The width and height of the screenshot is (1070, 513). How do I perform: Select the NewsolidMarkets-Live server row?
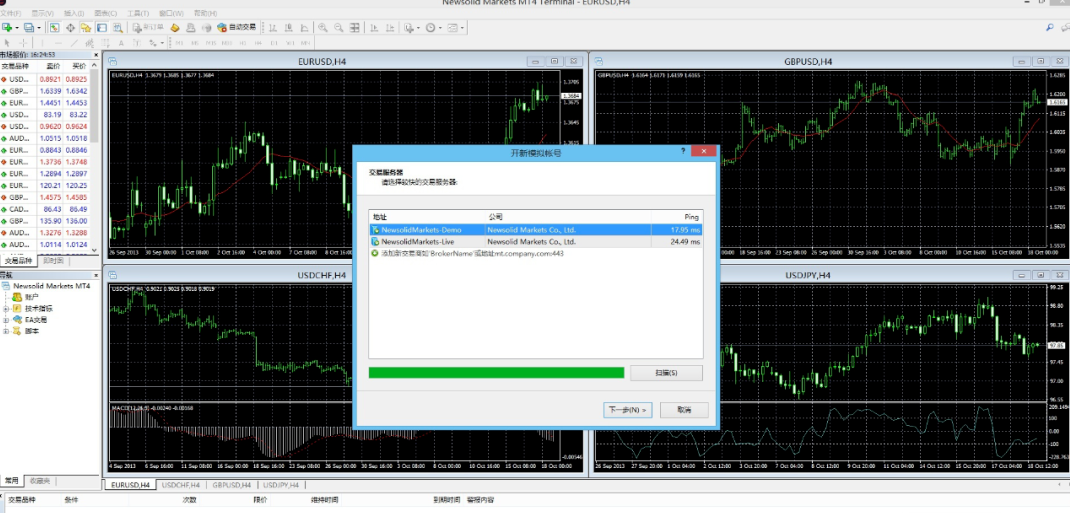536,241
